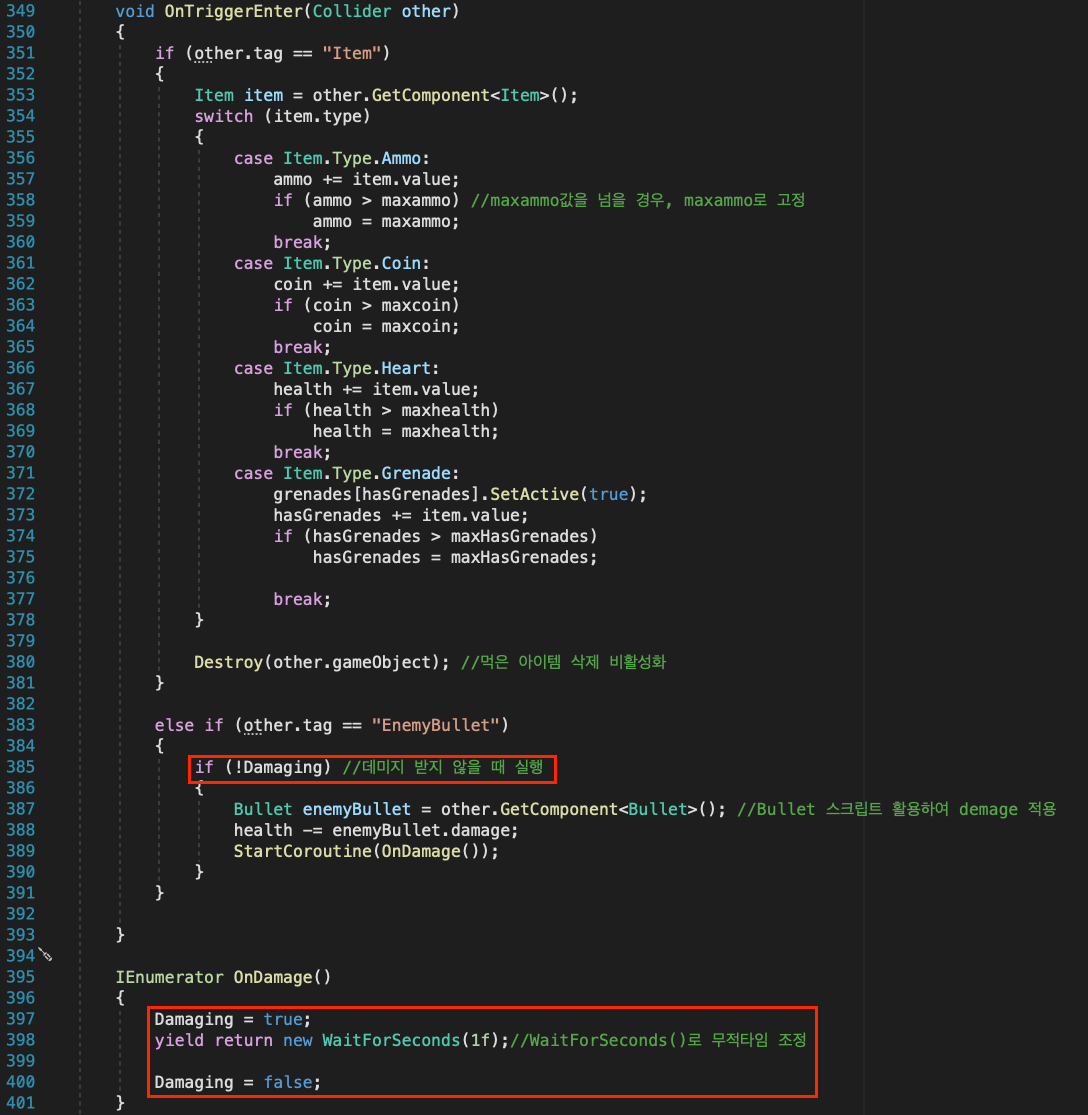Click the 'hasGrenades += item.value;' statement
Viewport: 1088px width, 1115px height.
(x=401, y=515)
